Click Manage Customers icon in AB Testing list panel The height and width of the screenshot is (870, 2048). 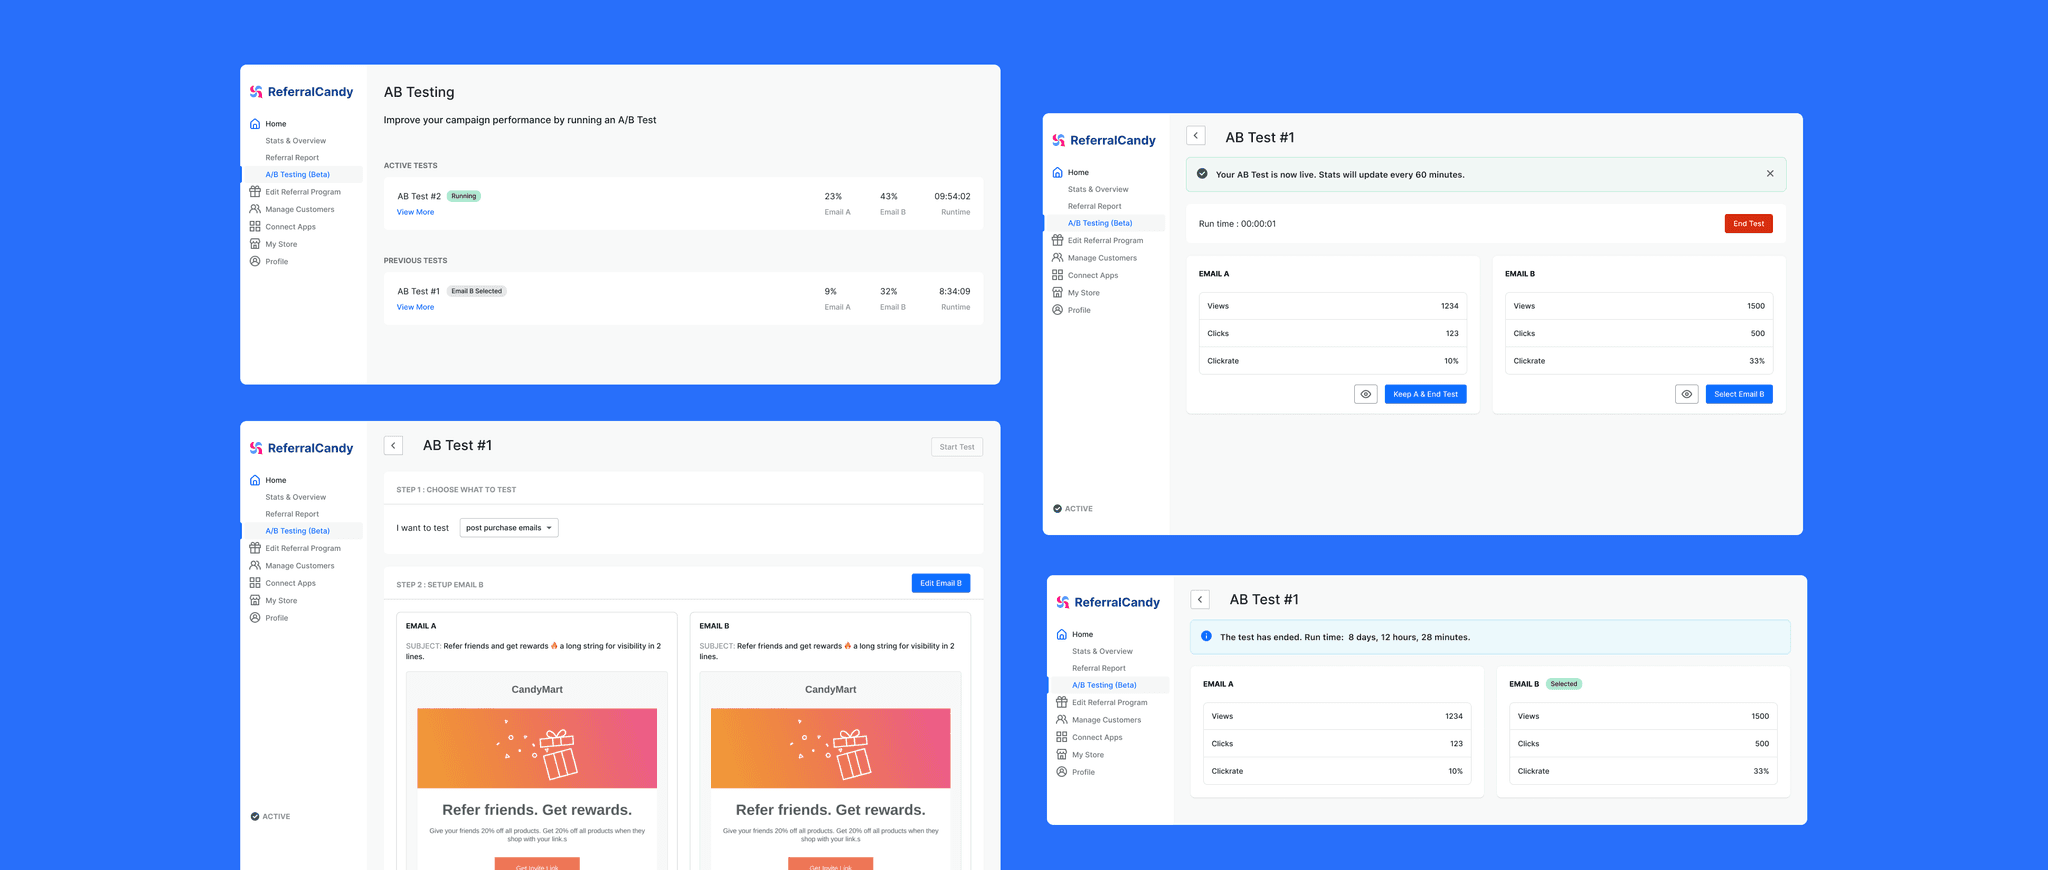pos(255,209)
